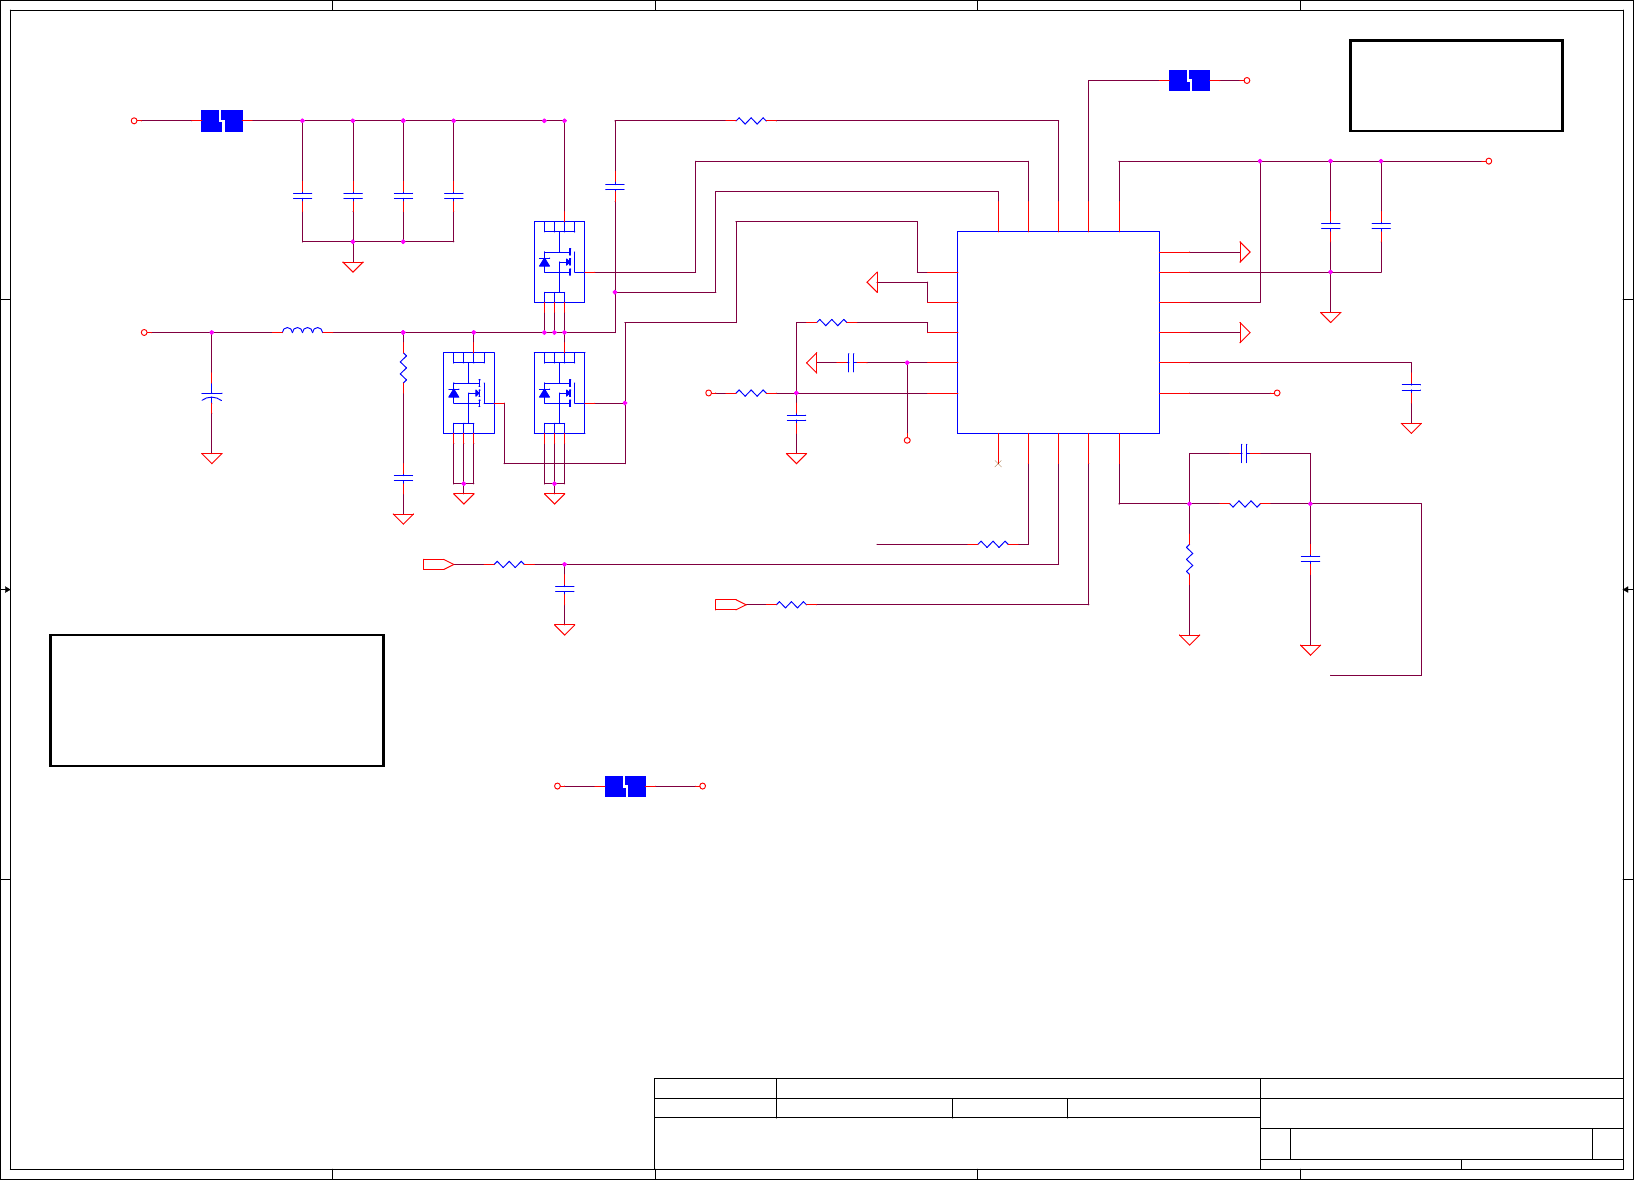Select the inductor coil symbol on the left

[302, 329]
